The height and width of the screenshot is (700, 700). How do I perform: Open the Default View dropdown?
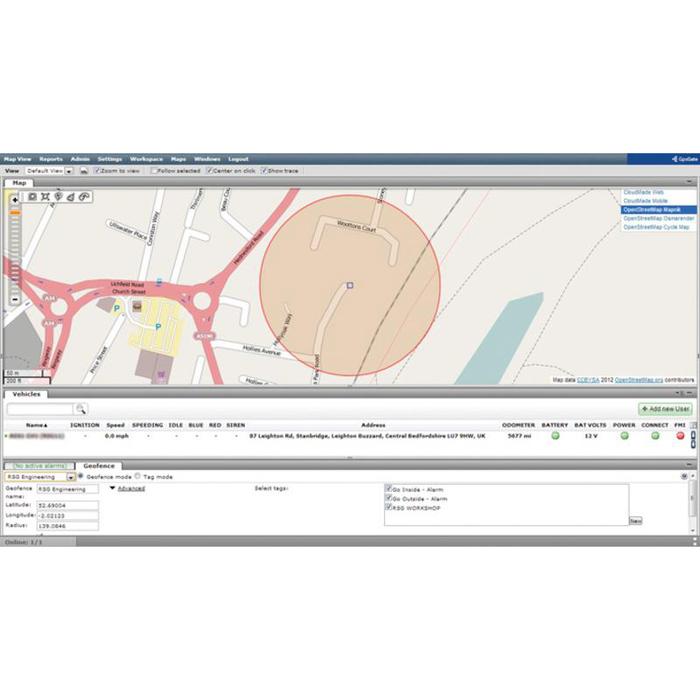(x=69, y=171)
